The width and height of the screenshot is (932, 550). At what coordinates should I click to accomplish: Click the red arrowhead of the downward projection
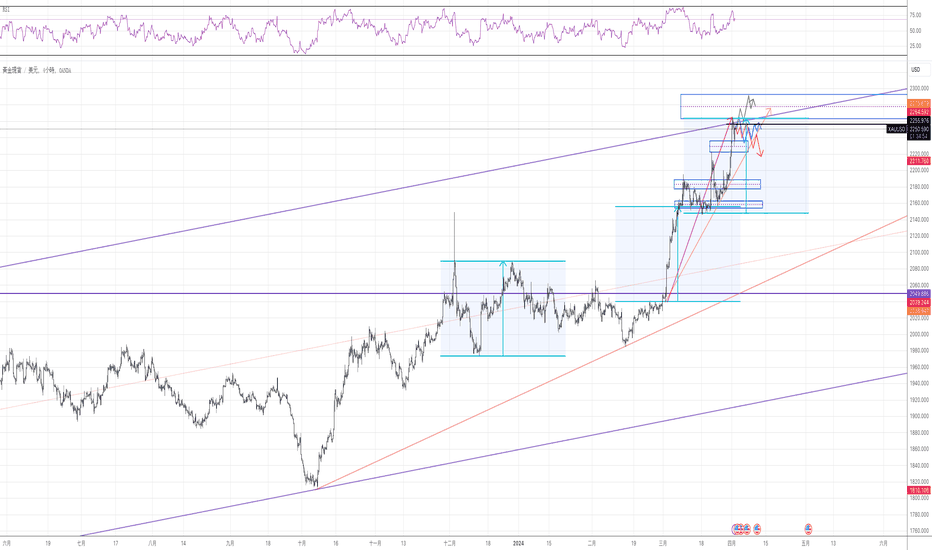(x=759, y=154)
